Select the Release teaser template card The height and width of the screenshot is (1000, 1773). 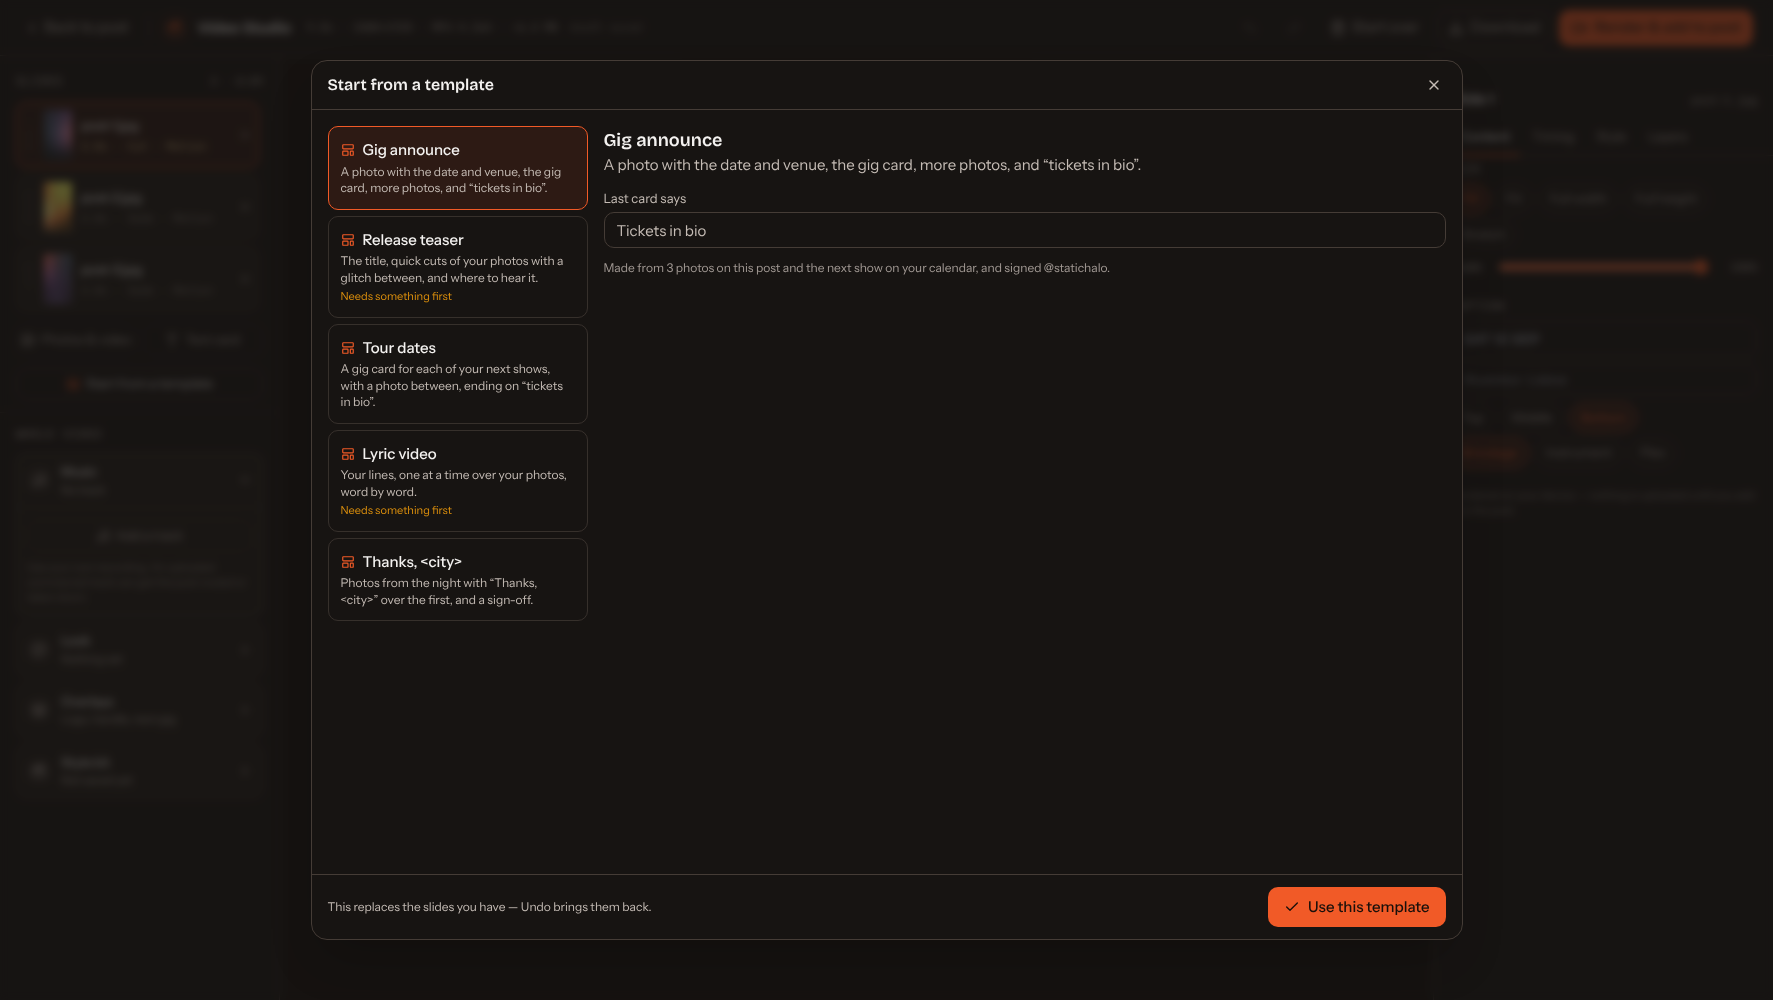[458, 267]
